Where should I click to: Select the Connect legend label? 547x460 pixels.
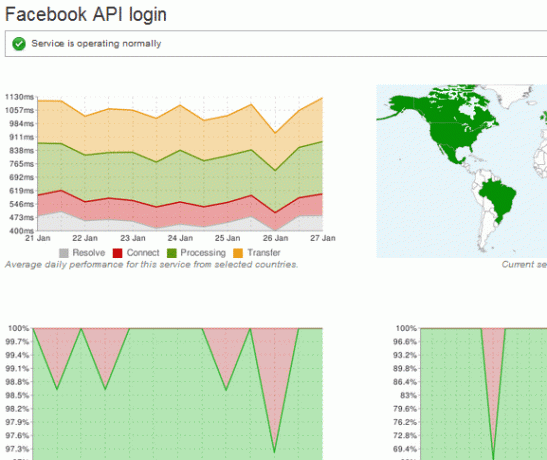[143, 252]
